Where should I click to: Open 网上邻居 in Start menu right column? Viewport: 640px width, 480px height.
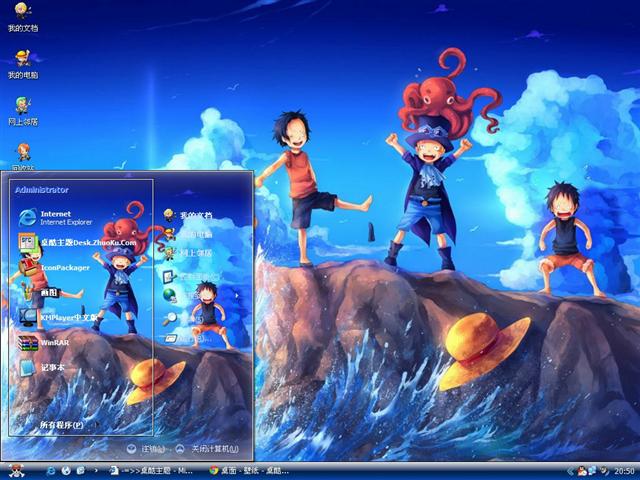coord(188,253)
